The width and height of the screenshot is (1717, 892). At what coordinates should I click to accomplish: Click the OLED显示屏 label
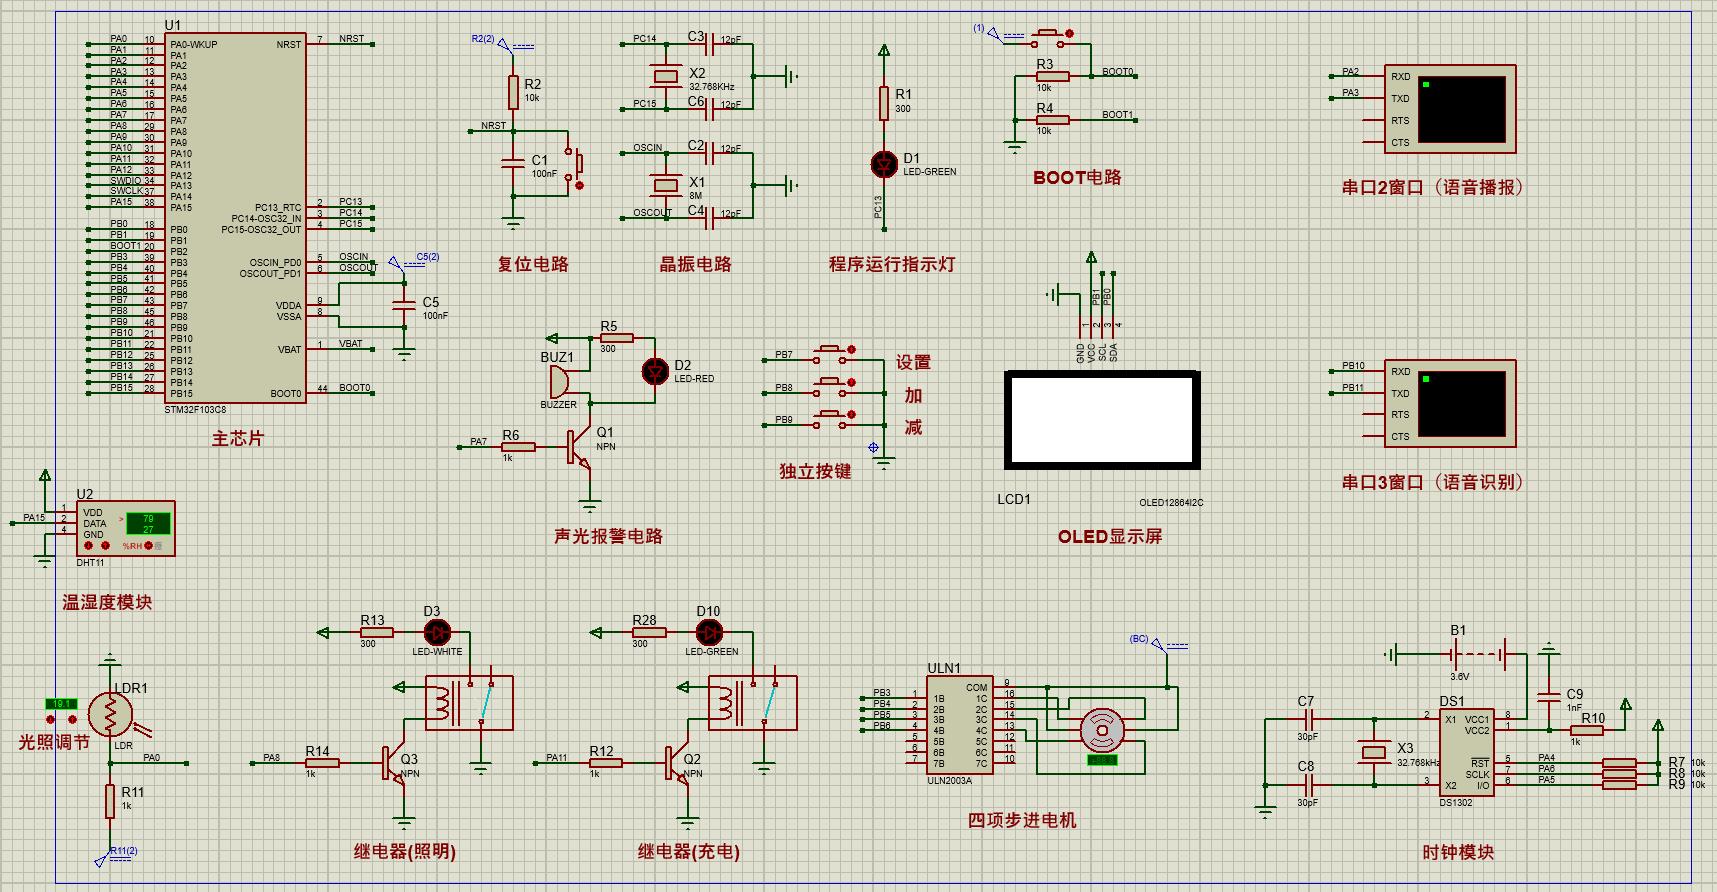[x=1110, y=537]
